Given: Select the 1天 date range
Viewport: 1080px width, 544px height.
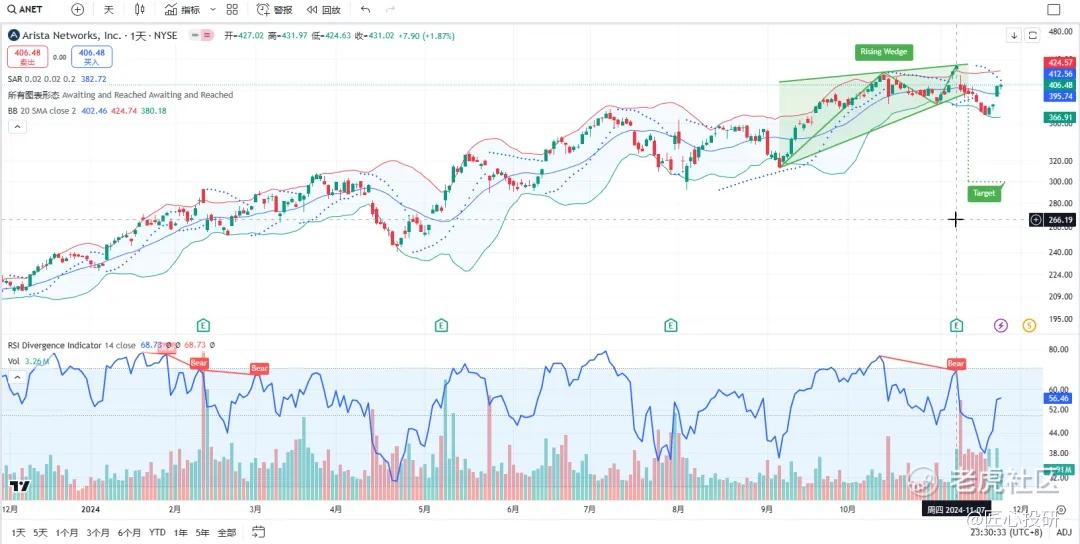Looking at the screenshot, I should 18,532.
